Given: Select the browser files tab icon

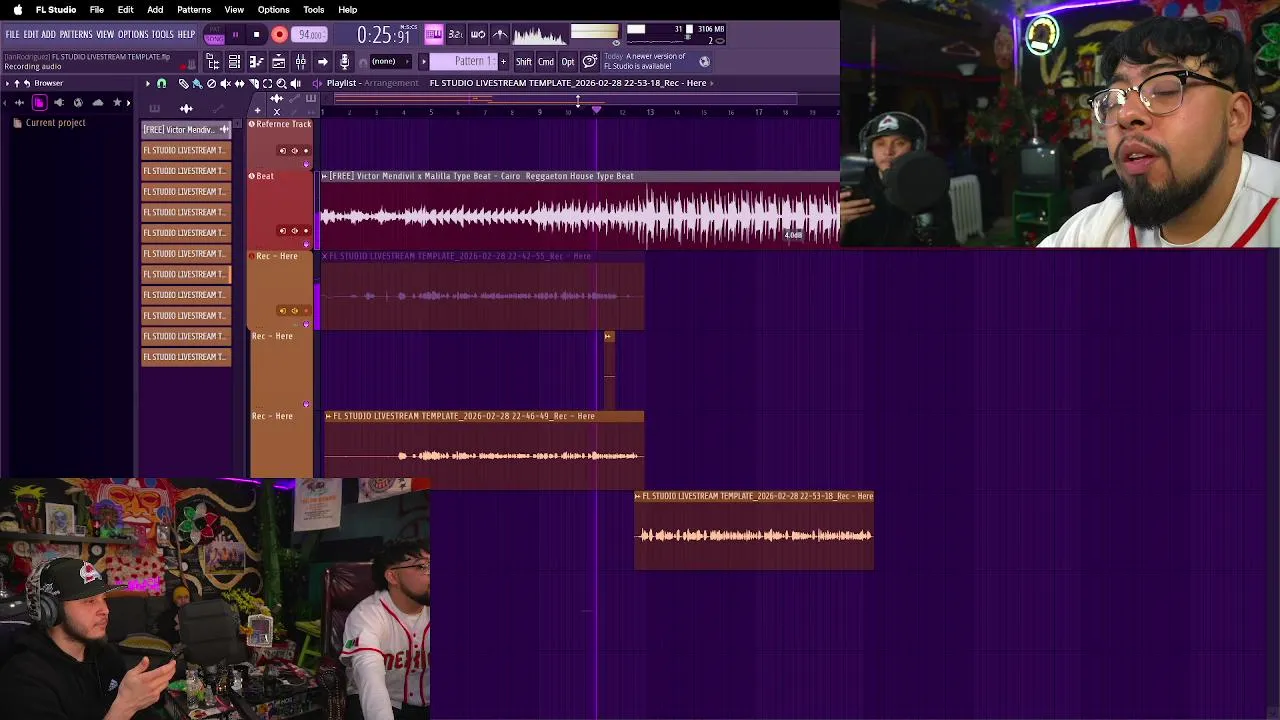Looking at the screenshot, I should pos(39,102).
